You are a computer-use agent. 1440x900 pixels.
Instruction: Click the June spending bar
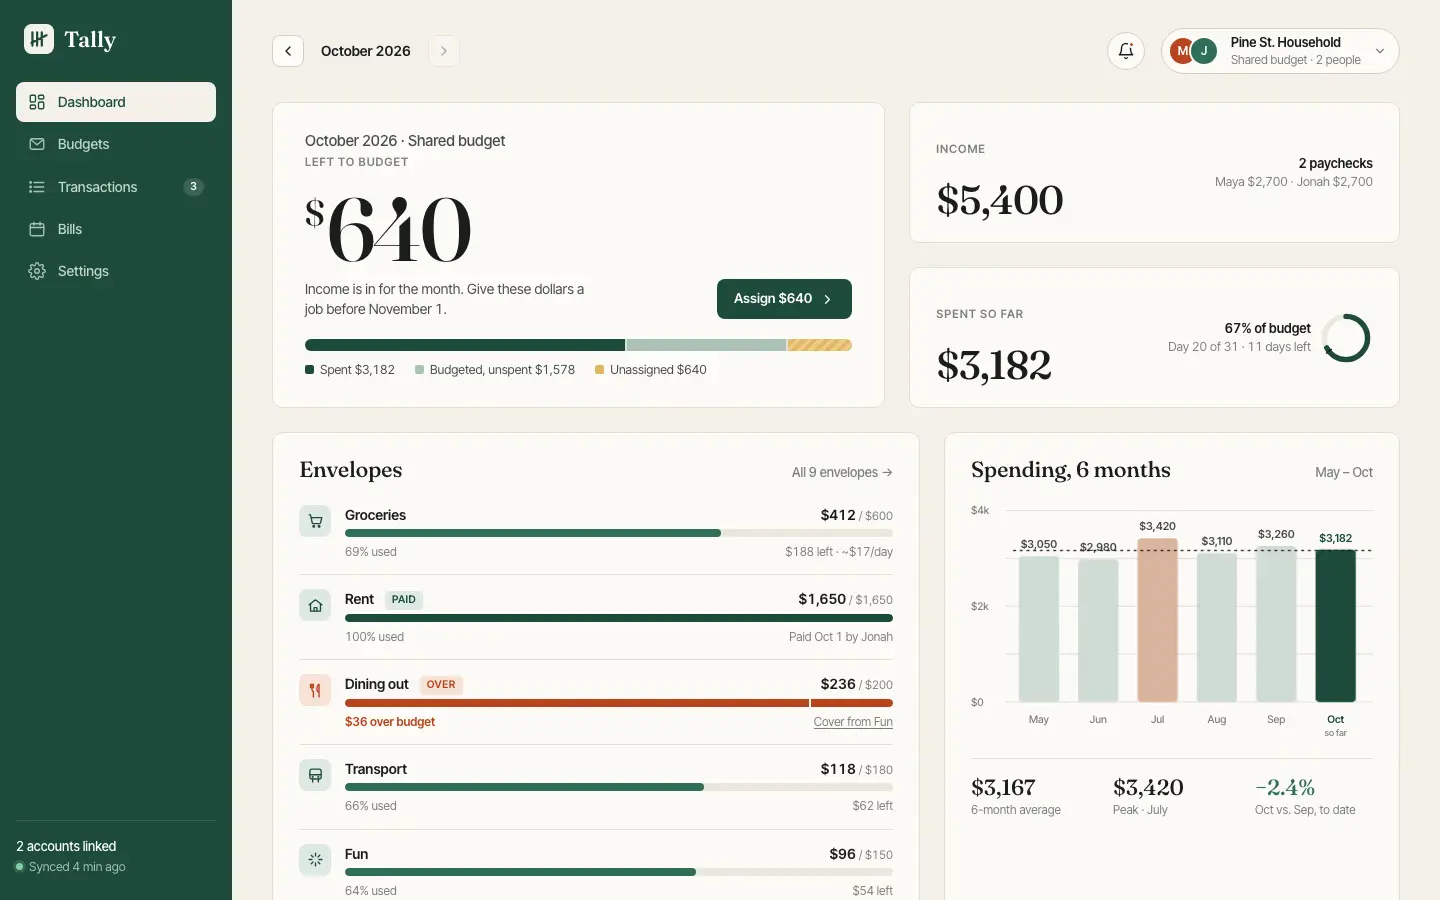1098,631
